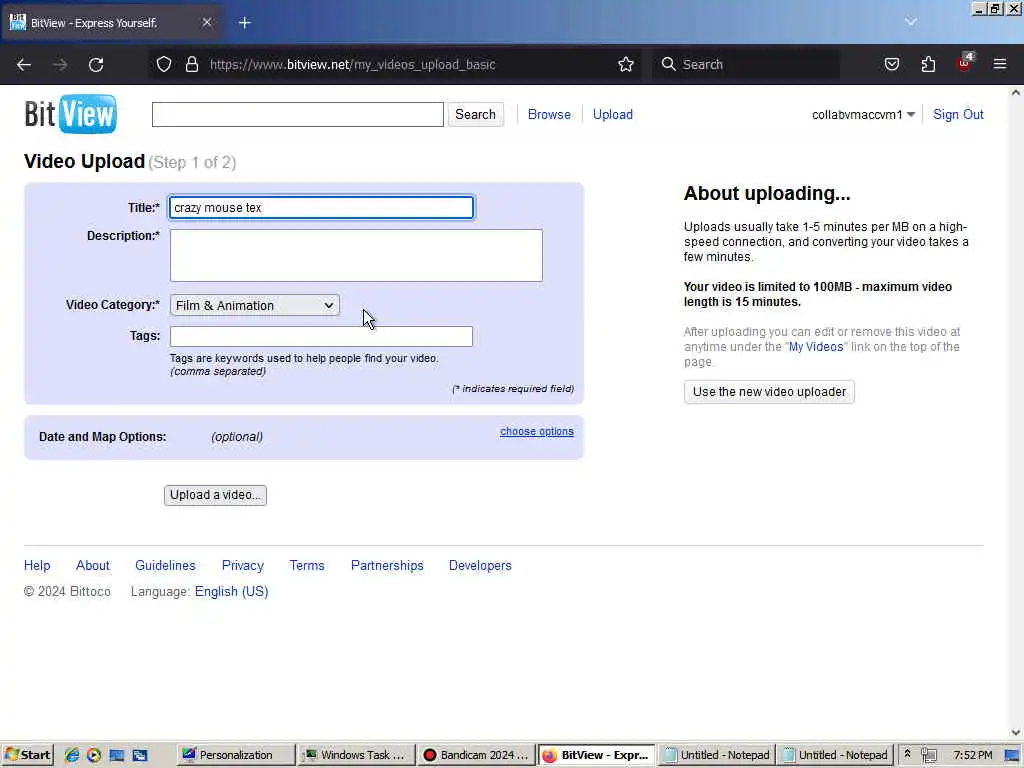The image size is (1024, 768).
Task: Close the BitView browser tab
Action: (206, 22)
